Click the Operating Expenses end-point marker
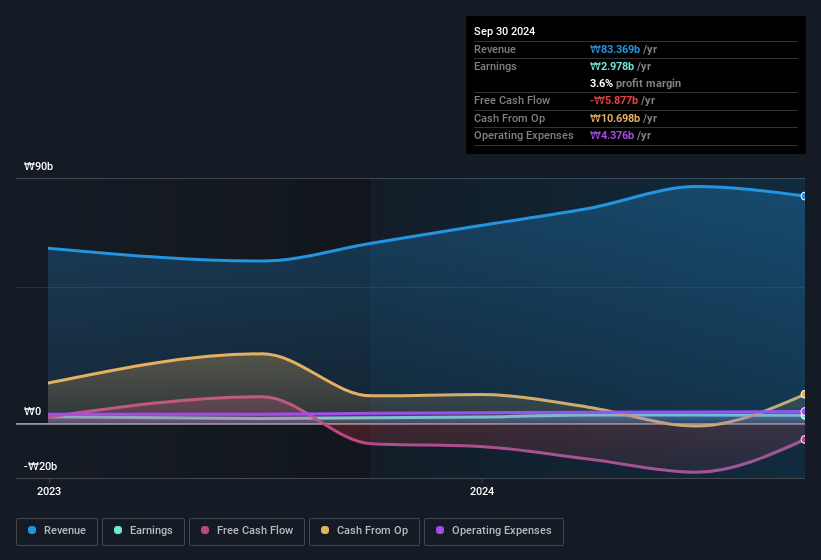 [804, 411]
